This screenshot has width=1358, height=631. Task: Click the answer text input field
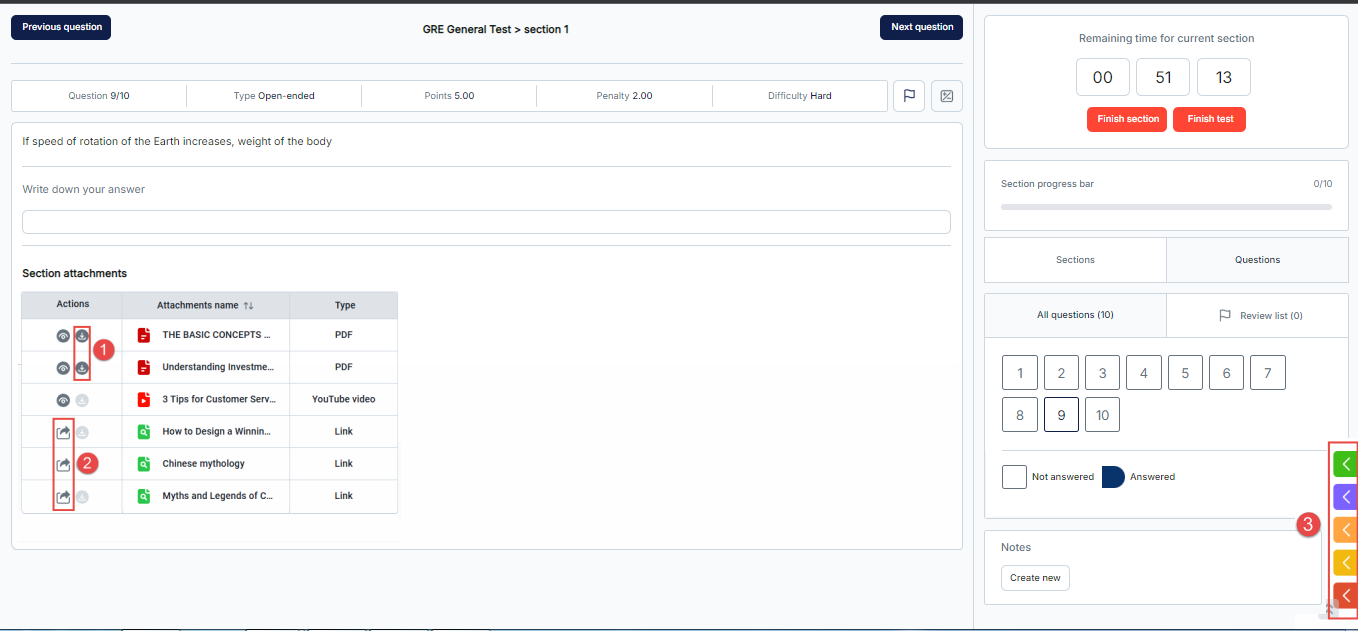click(x=486, y=222)
